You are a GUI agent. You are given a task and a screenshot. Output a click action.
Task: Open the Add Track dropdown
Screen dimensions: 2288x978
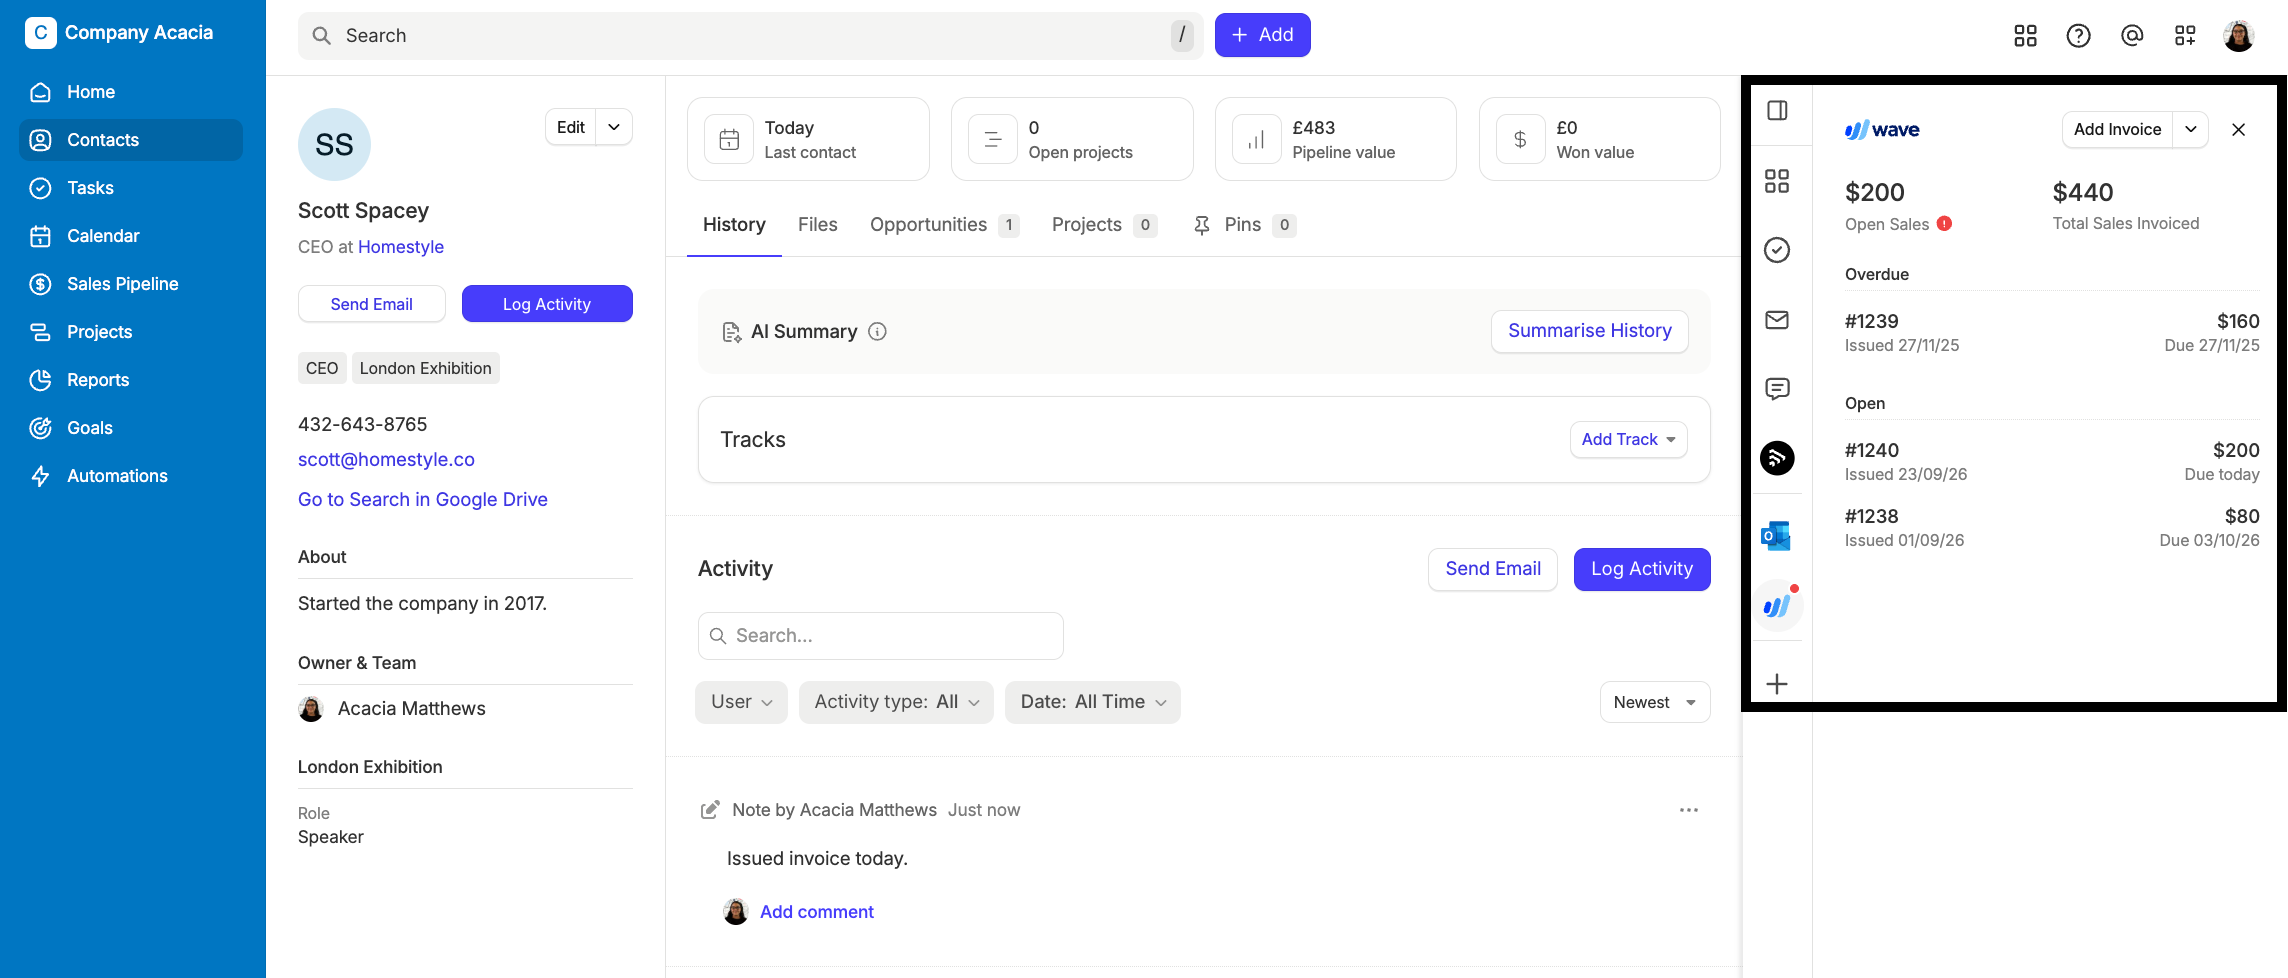tap(1628, 440)
